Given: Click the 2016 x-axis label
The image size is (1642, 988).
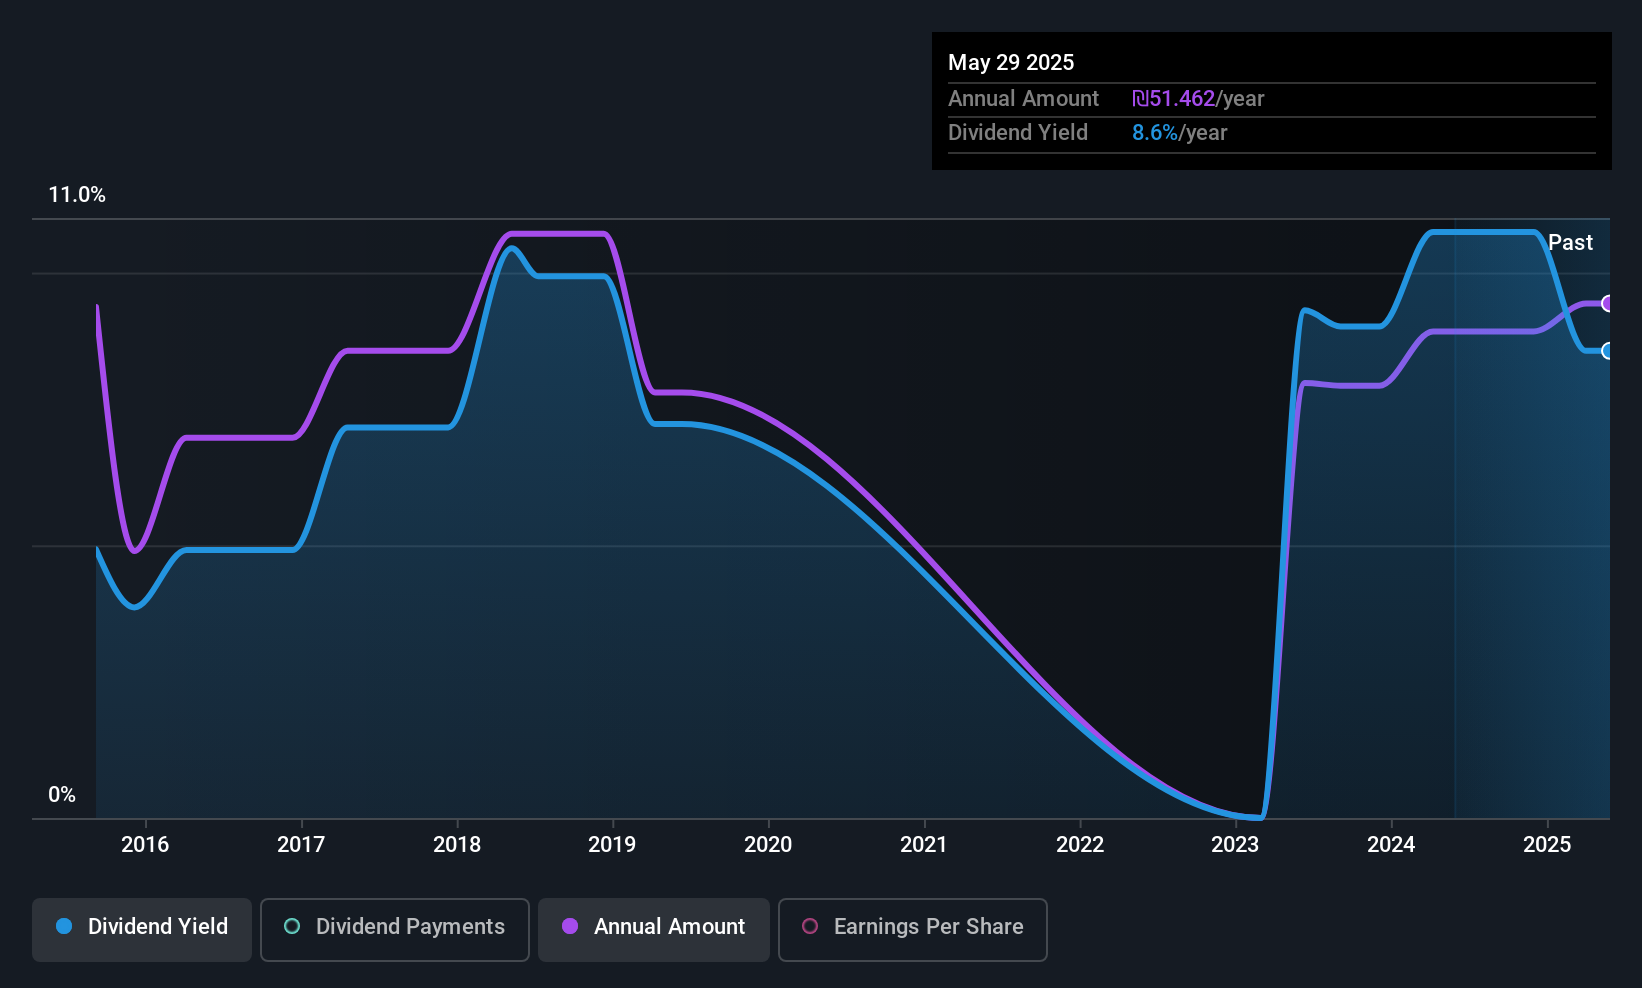Looking at the screenshot, I should [145, 844].
